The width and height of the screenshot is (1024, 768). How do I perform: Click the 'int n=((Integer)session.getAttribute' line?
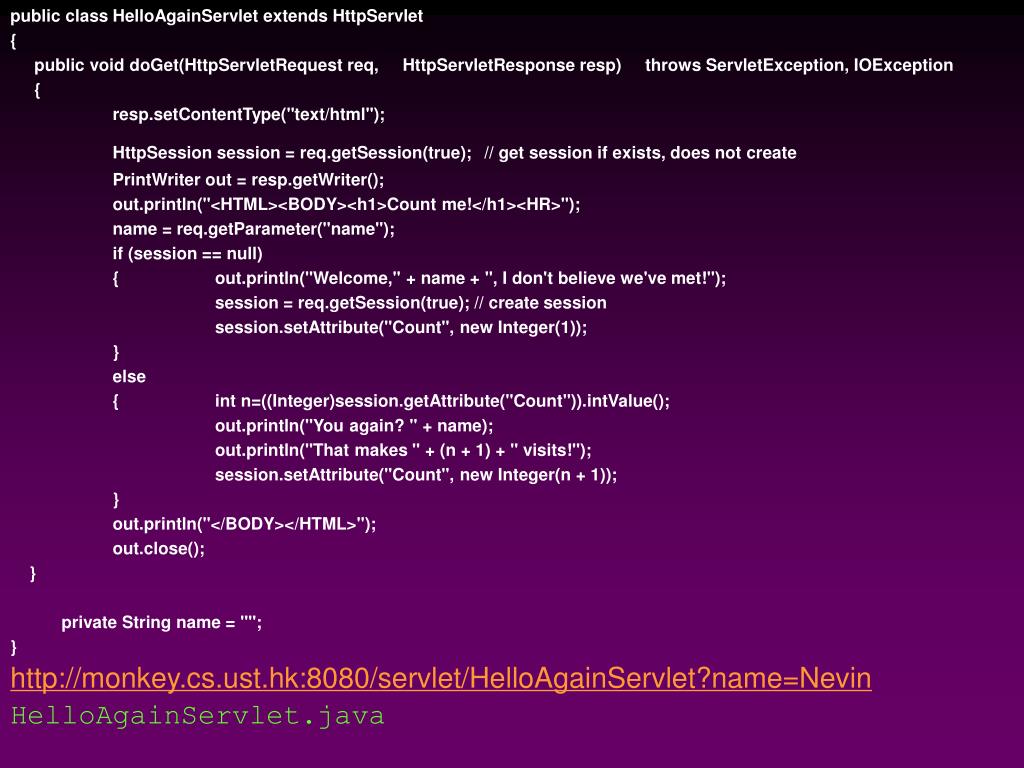[442, 401]
